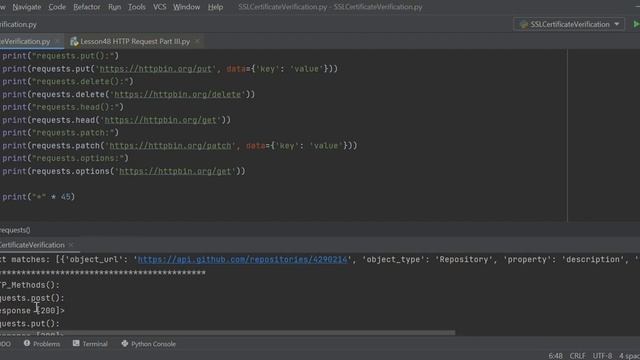Click the esponse [200]> console output line
This screenshot has height=360, width=640.
[x=32, y=311]
